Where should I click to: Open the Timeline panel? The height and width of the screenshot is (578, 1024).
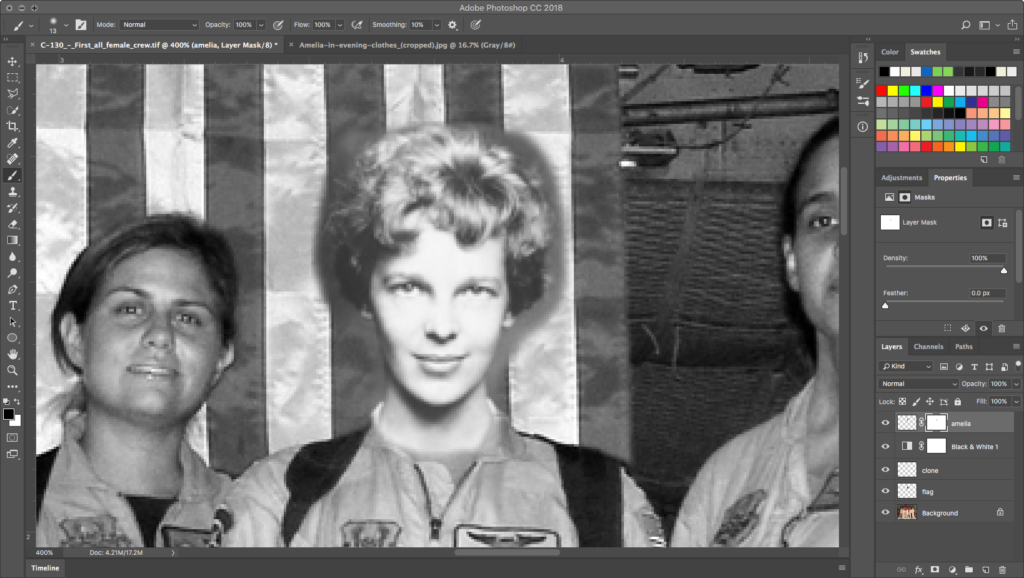[x=44, y=568]
